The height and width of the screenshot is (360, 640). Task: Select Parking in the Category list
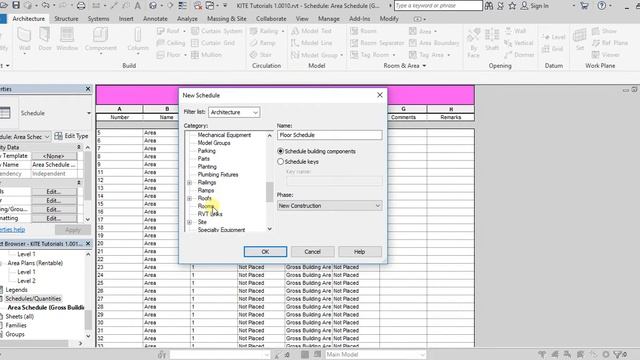coord(207,151)
